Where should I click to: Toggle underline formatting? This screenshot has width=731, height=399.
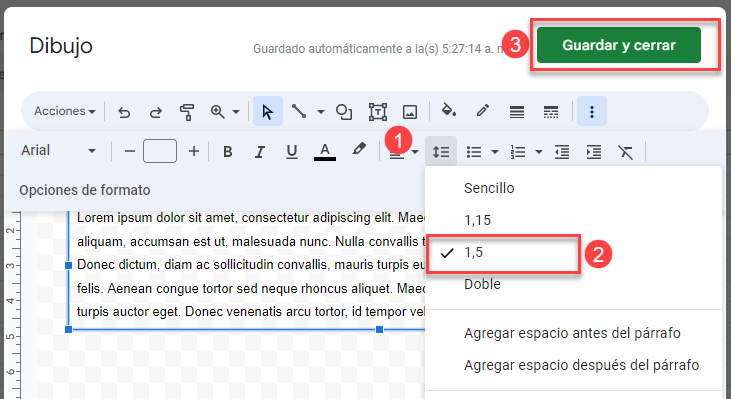(x=292, y=151)
